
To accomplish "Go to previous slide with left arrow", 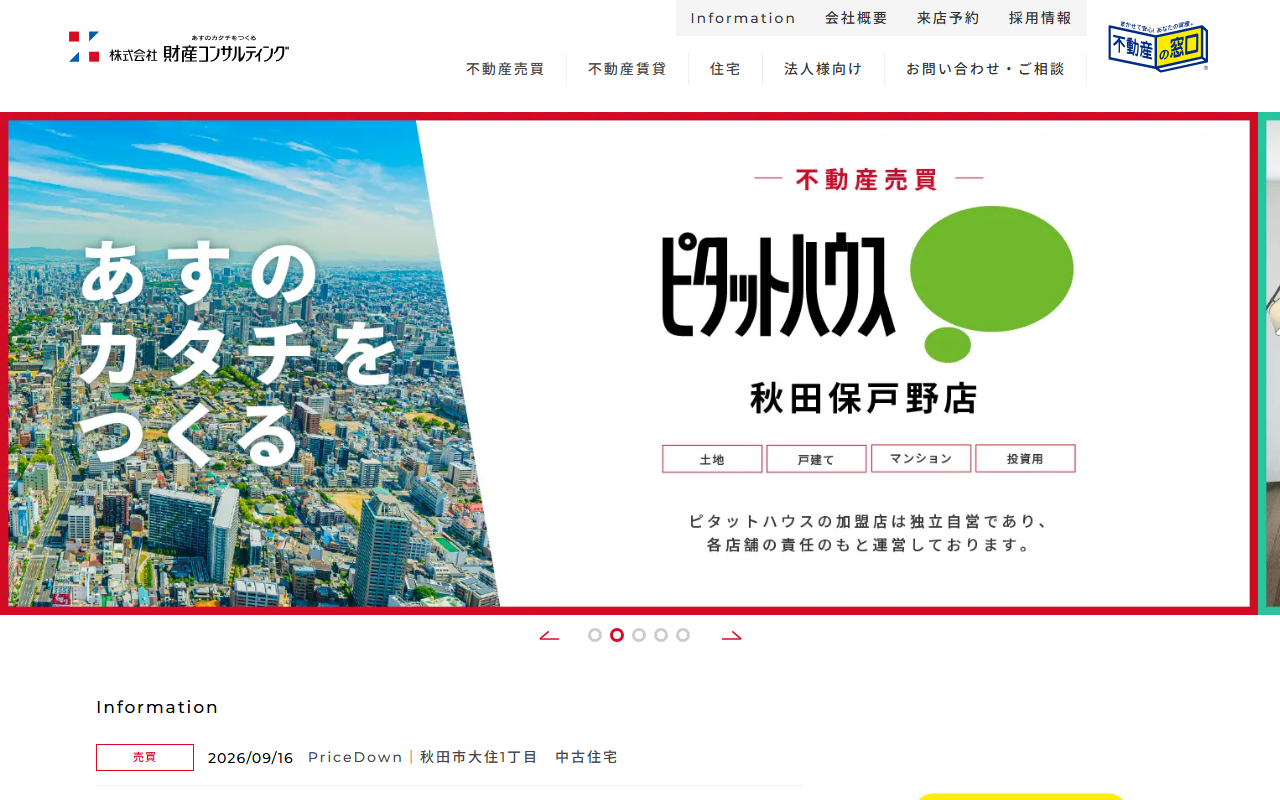I will click(549, 636).
